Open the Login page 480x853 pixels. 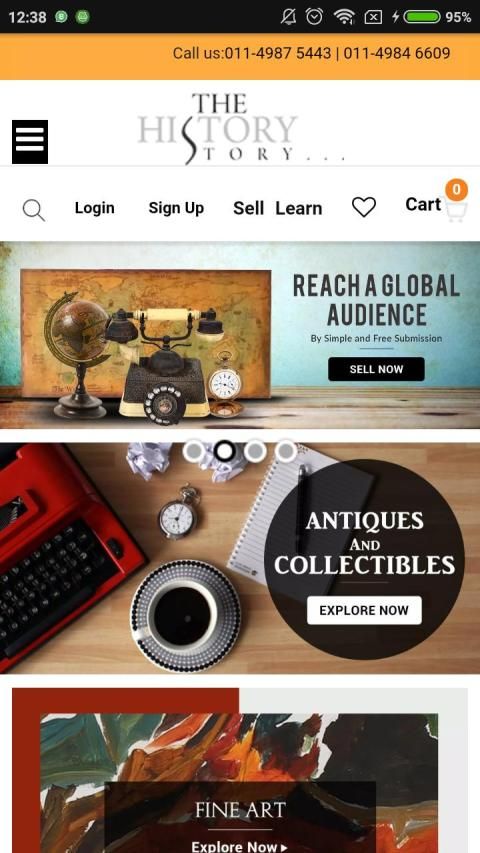(x=95, y=208)
